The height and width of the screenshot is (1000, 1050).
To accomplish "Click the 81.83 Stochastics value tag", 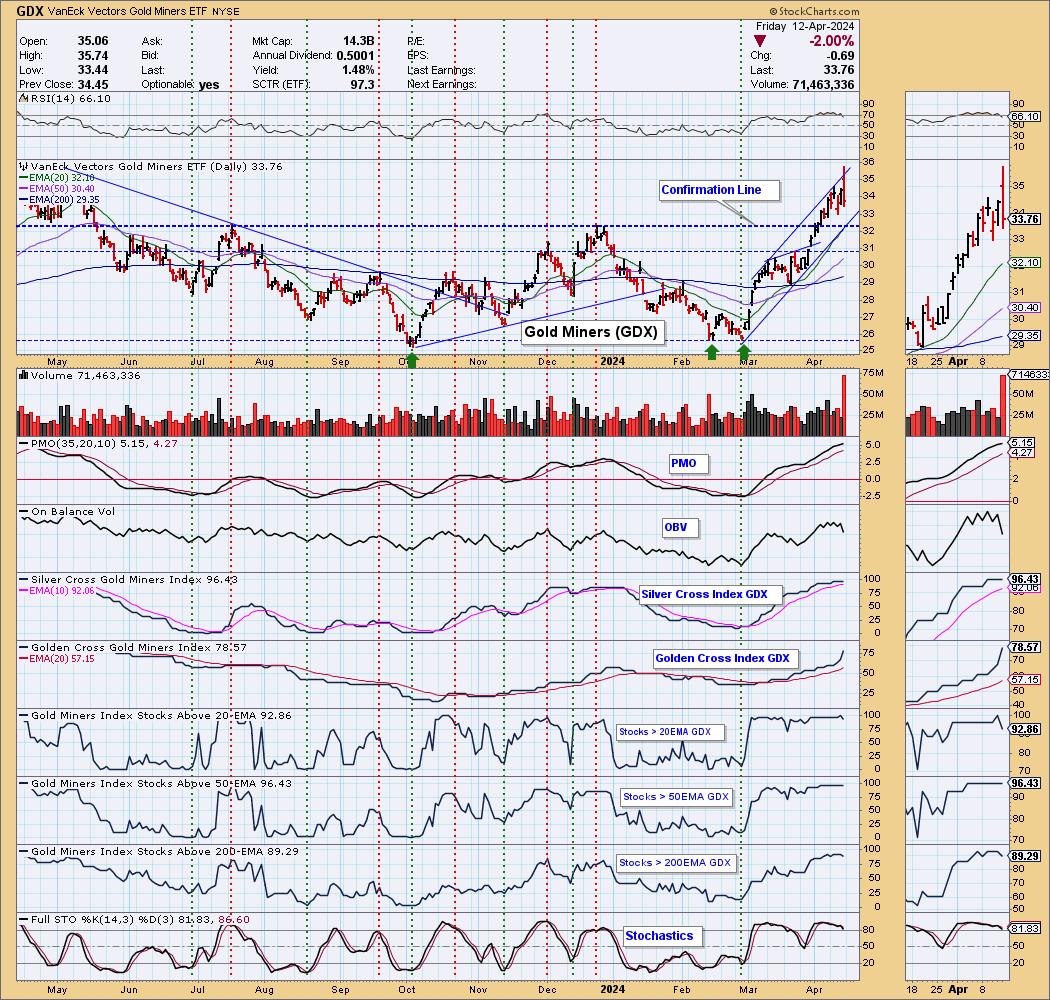I will (x=1025, y=928).
